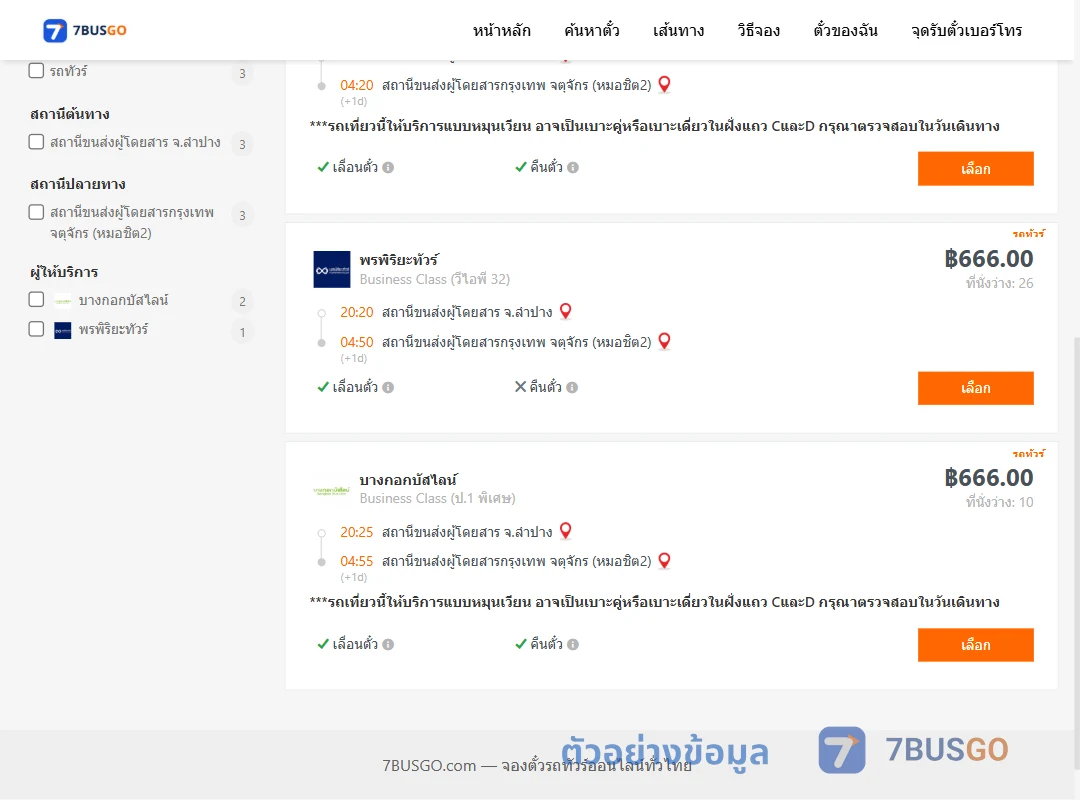Tick origin station สถานีขนส่งผู้โดยสาร จ.ลำปาง checkbox

pos(37,141)
